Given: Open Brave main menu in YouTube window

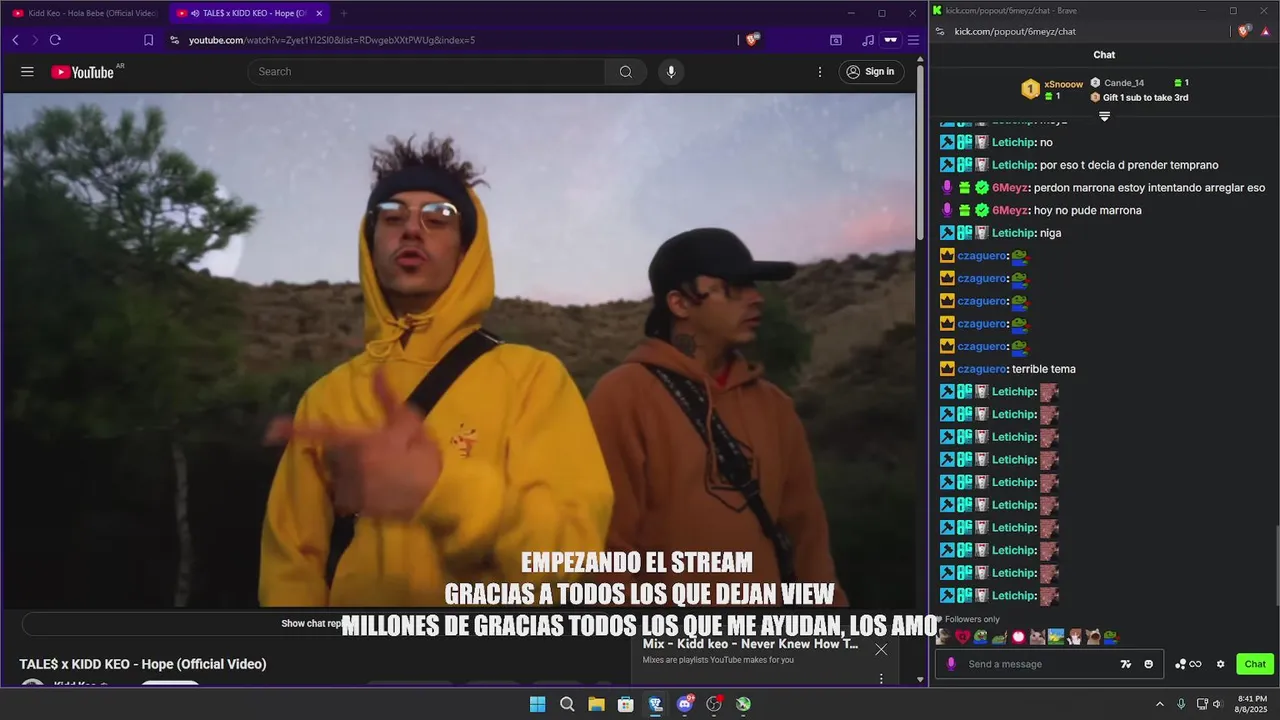Looking at the screenshot, I should pyautogui.click(x=913, y=40).
